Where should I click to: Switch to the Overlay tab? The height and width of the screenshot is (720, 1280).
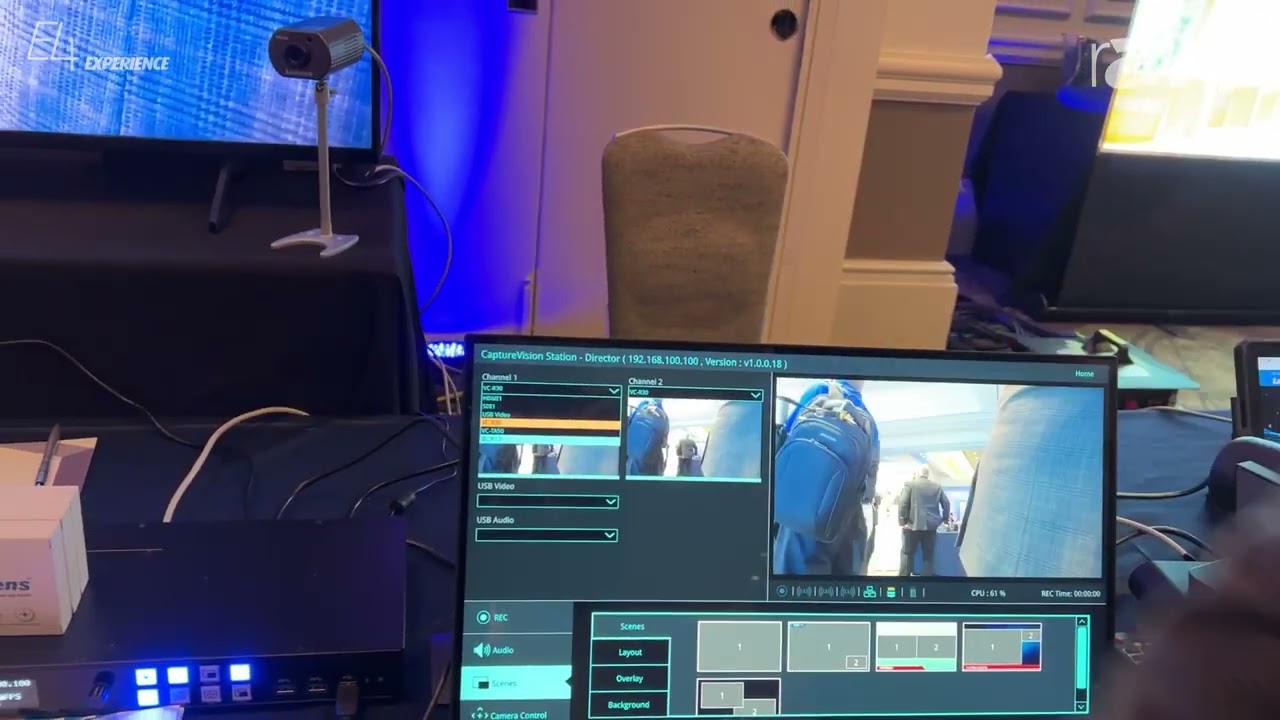[x=629, y=678]
